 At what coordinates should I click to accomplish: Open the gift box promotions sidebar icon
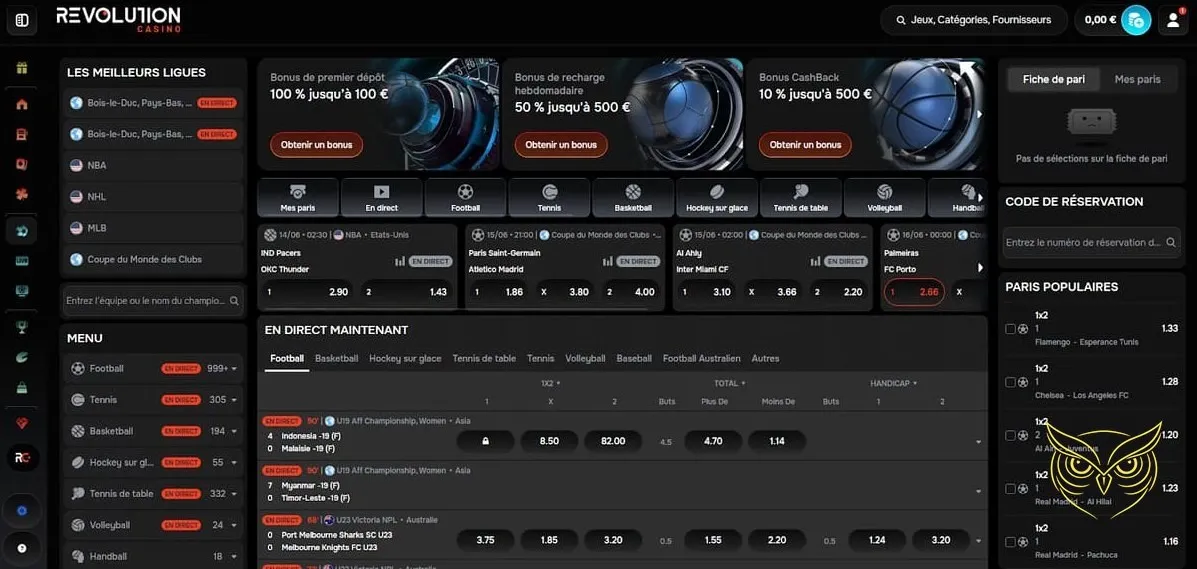point(22,68)
